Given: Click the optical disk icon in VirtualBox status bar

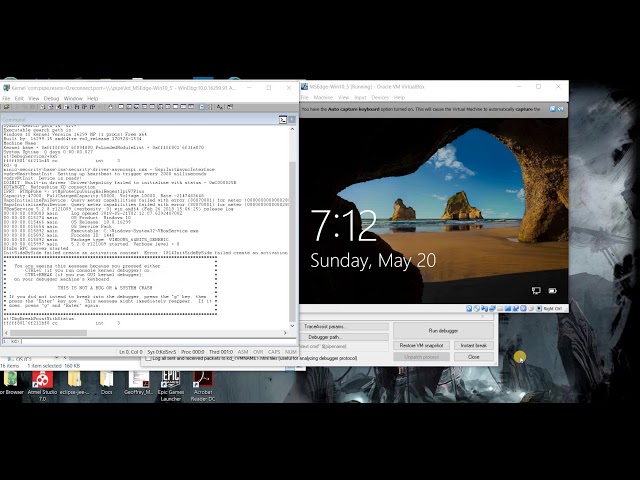Looking at the screenshot, I should 476,309.
